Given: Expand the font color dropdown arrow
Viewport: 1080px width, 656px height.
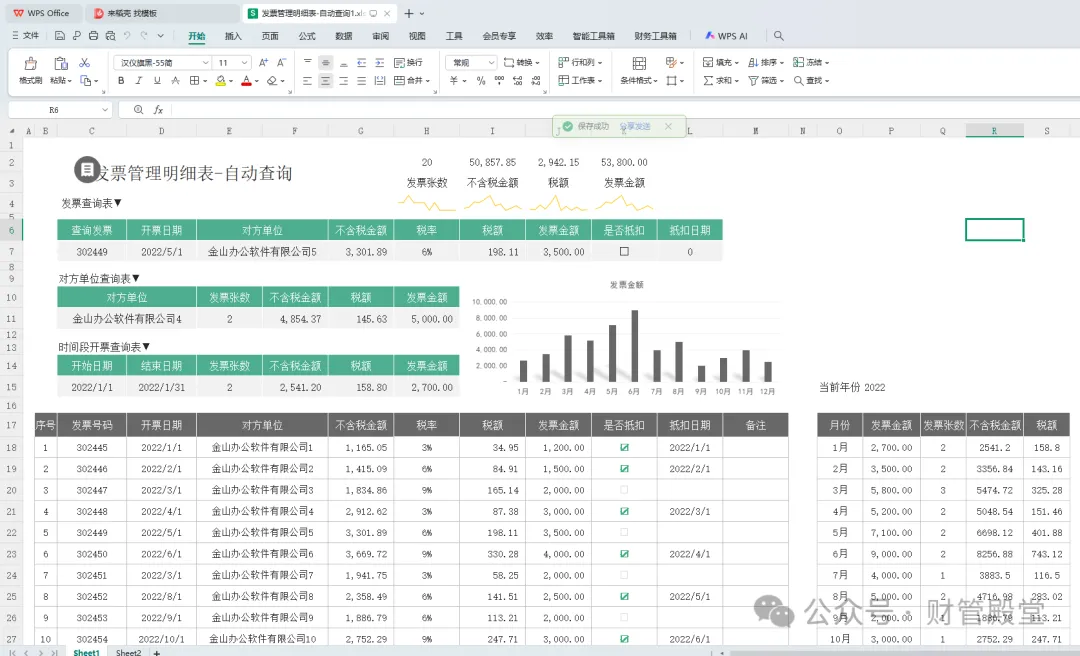Looking at the screenshot, I should (256, 81).
